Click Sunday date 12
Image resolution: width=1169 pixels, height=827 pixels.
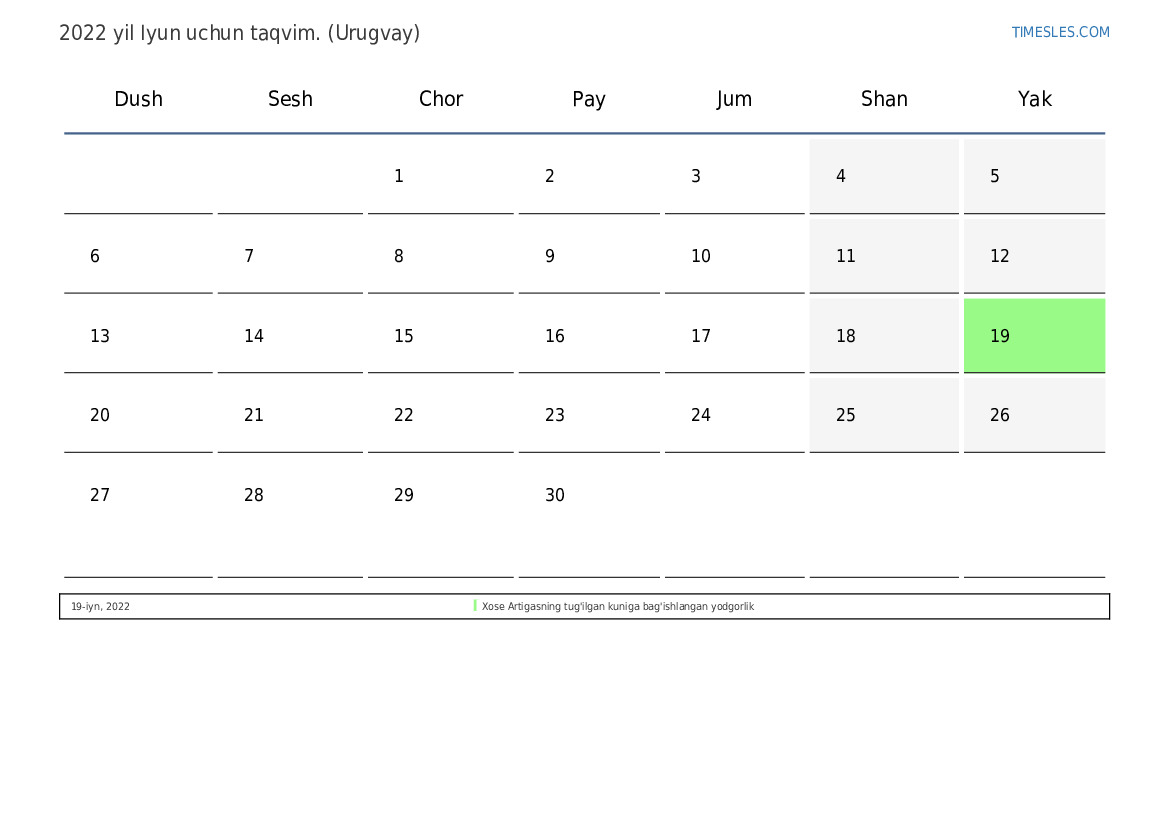pos(1034,256)
